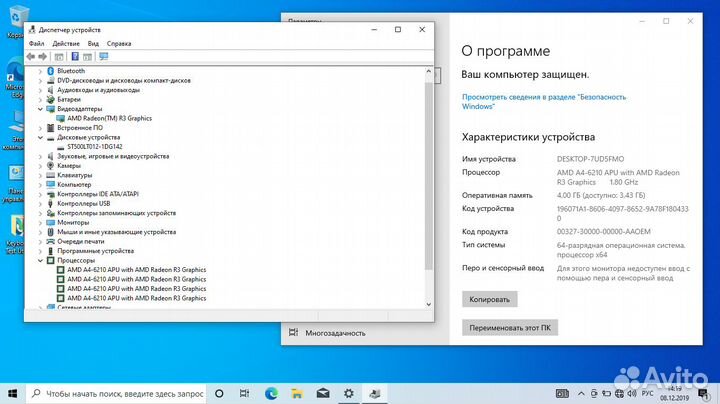720x404 pixels.
Task: Open the Вид menu
Action: pos(93,44)
